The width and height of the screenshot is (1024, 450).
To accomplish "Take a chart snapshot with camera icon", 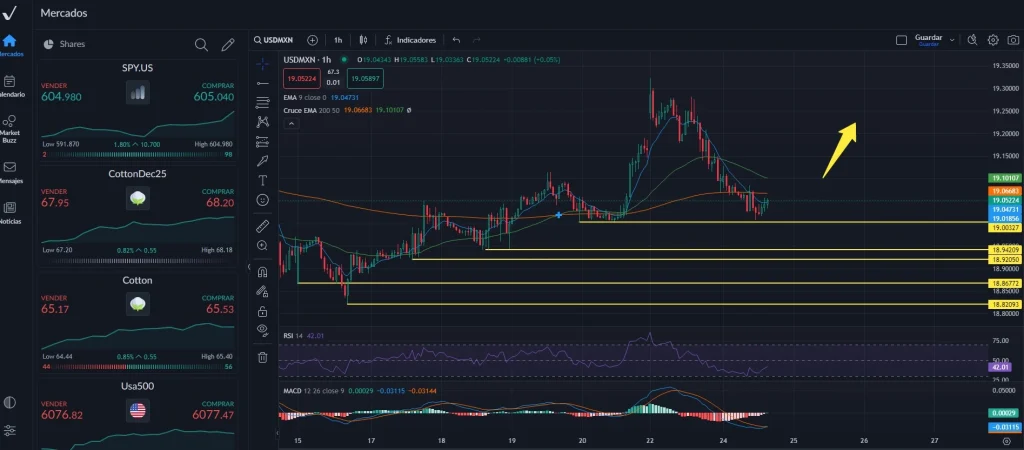I will tap(1012, 40).
